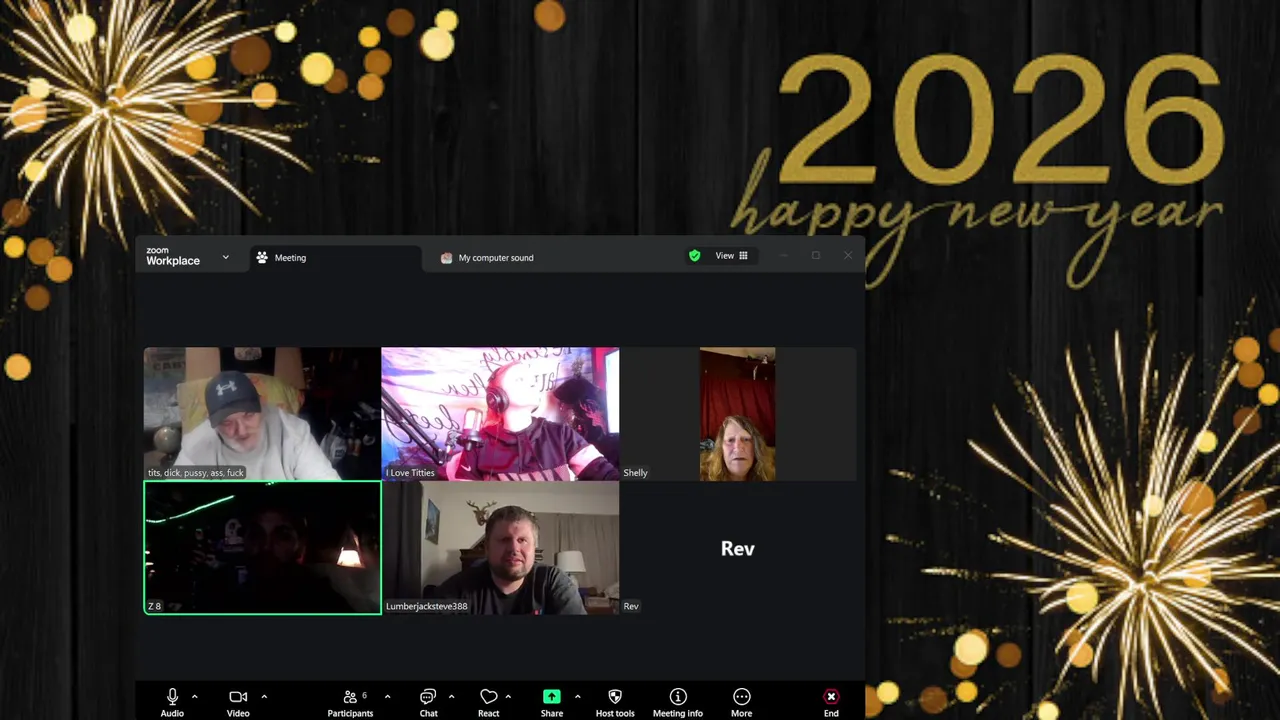Close the Zoom meeting window

pyautogui.click(x=848, y=256)
